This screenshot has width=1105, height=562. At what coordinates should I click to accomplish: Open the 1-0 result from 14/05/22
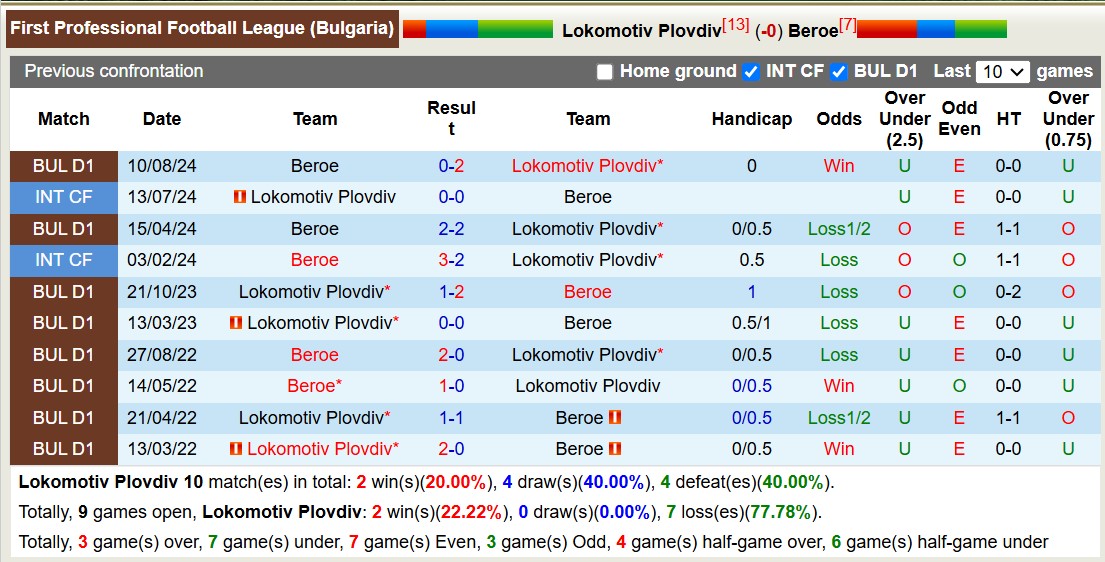451,386
